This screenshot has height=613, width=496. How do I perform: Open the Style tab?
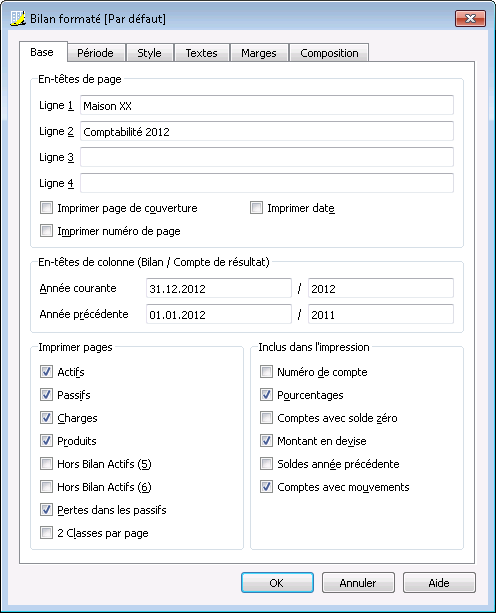click(149, 53)
